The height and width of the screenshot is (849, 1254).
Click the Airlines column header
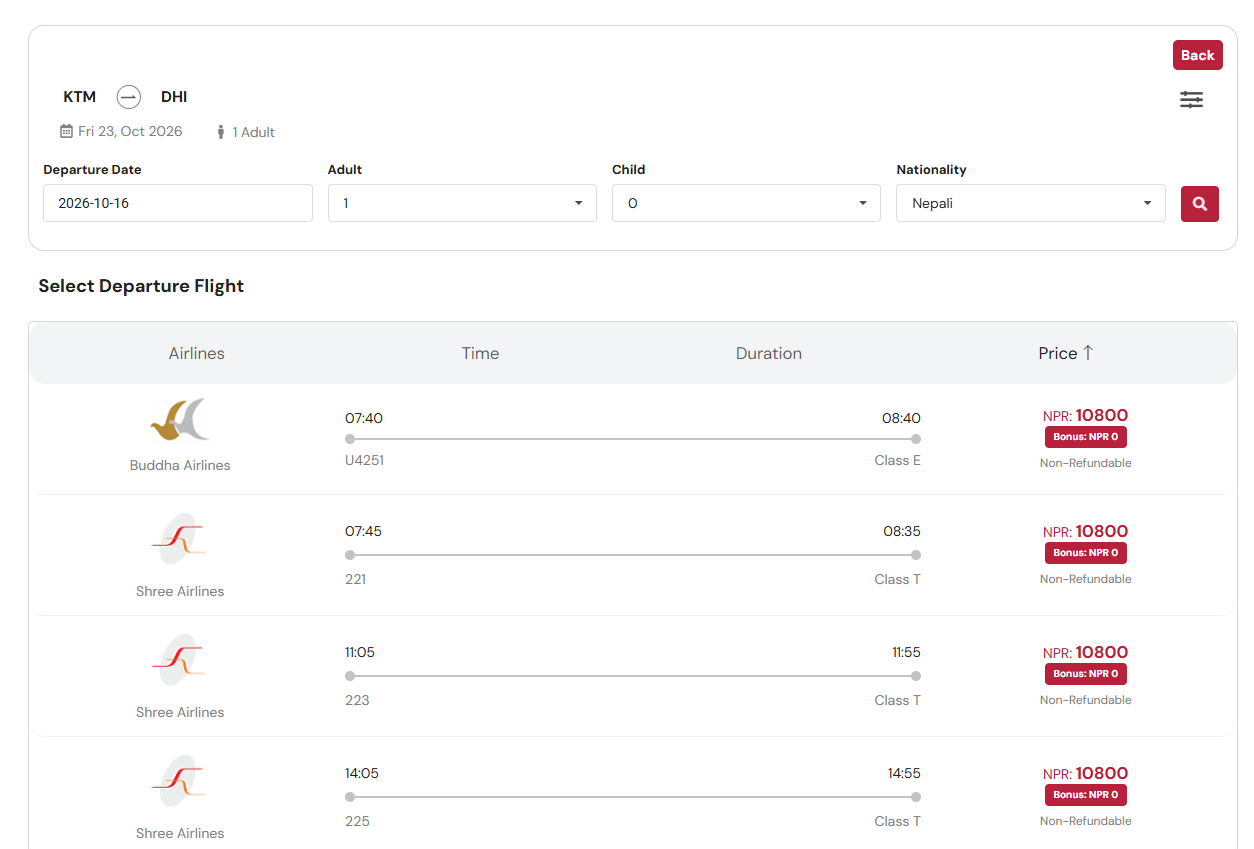pos(197,353)
